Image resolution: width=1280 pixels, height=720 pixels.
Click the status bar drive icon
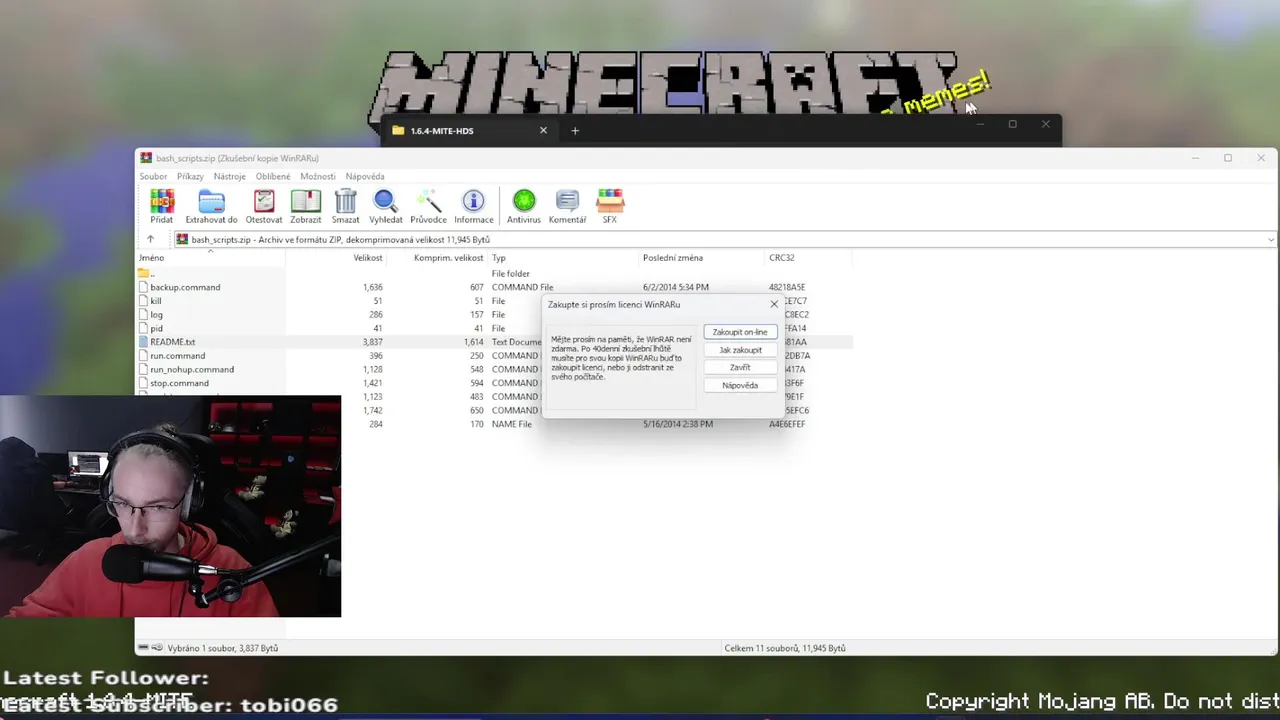tap(143, 648)
